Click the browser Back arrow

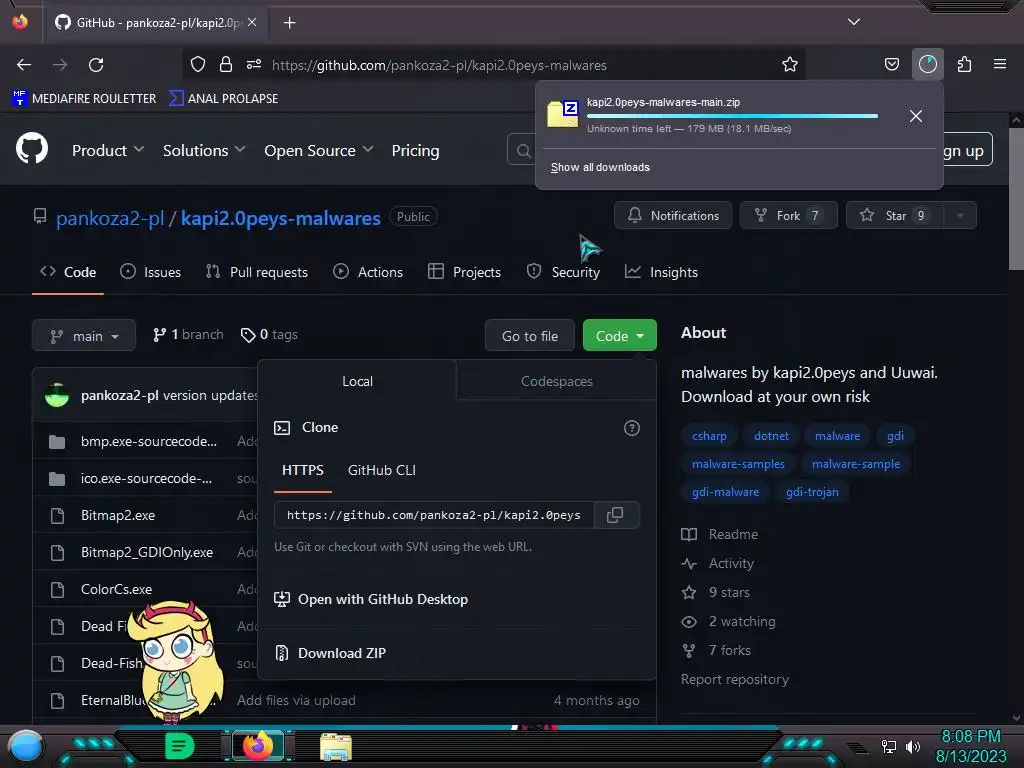(24, 65)
